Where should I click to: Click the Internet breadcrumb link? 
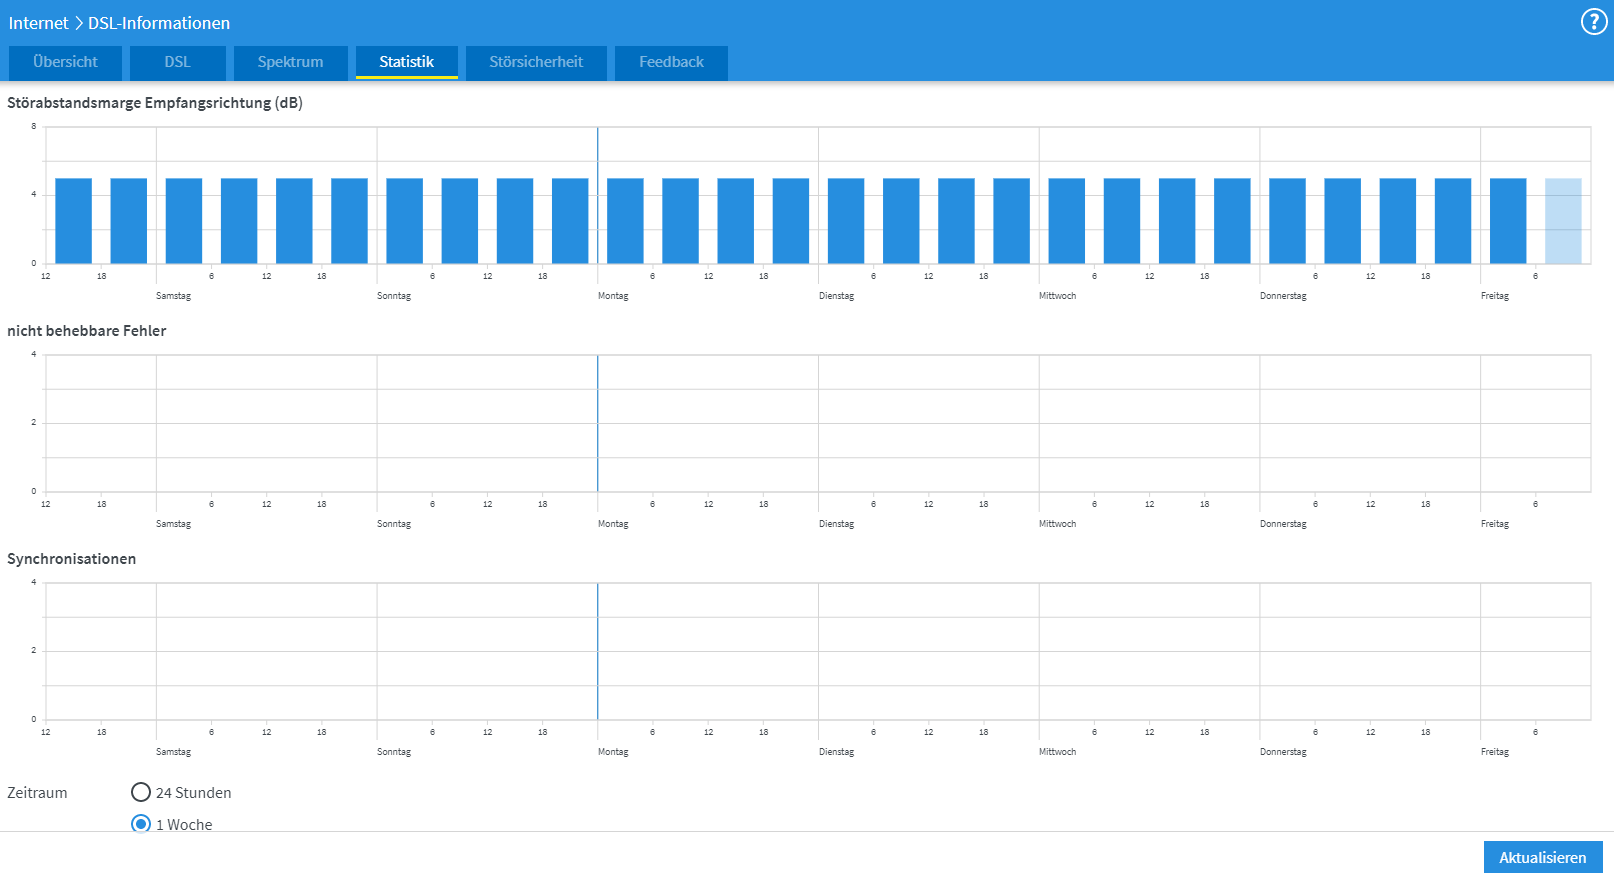tap(39, 23)
